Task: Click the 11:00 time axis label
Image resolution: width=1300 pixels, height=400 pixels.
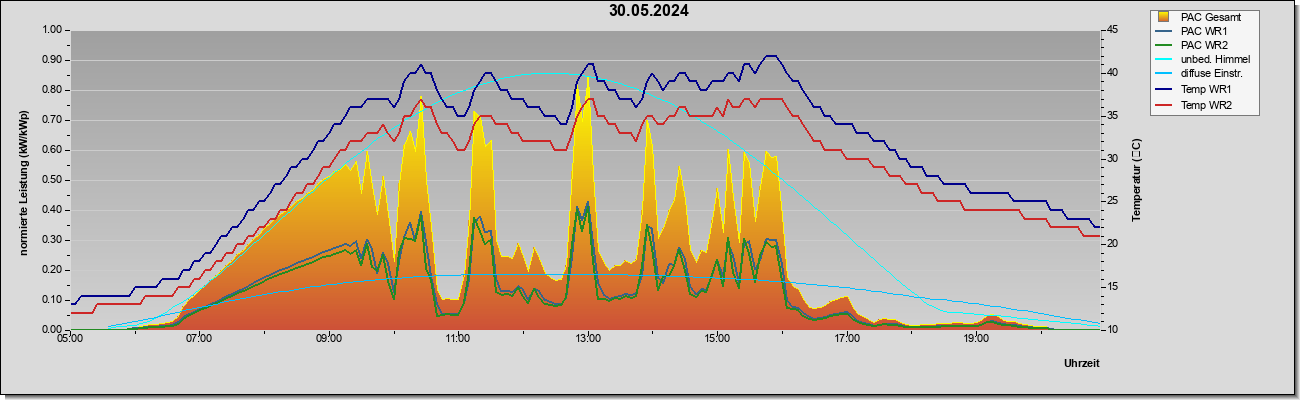Action: (458, 340)
